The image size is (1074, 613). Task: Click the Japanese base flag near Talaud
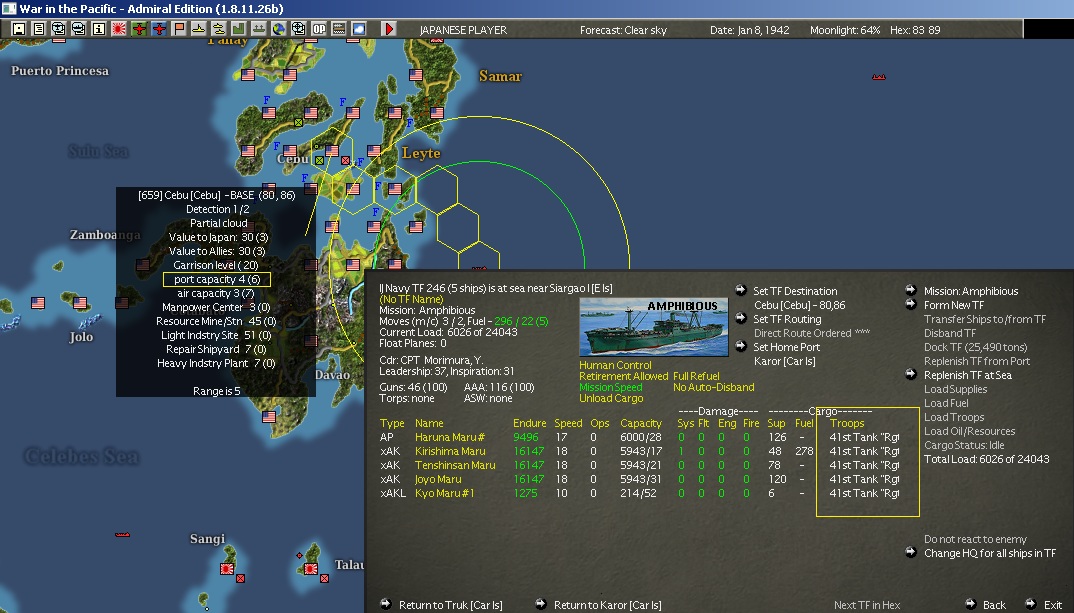pos(311,568)
